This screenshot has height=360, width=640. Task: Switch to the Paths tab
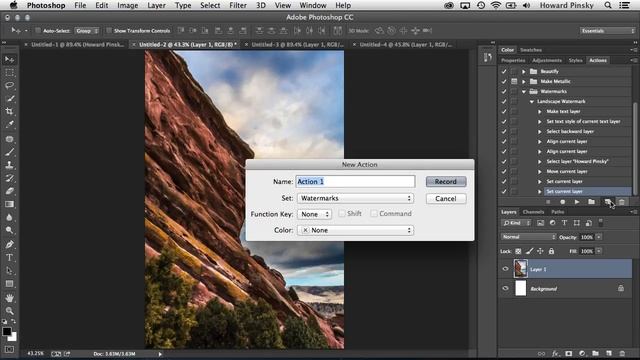558,212
